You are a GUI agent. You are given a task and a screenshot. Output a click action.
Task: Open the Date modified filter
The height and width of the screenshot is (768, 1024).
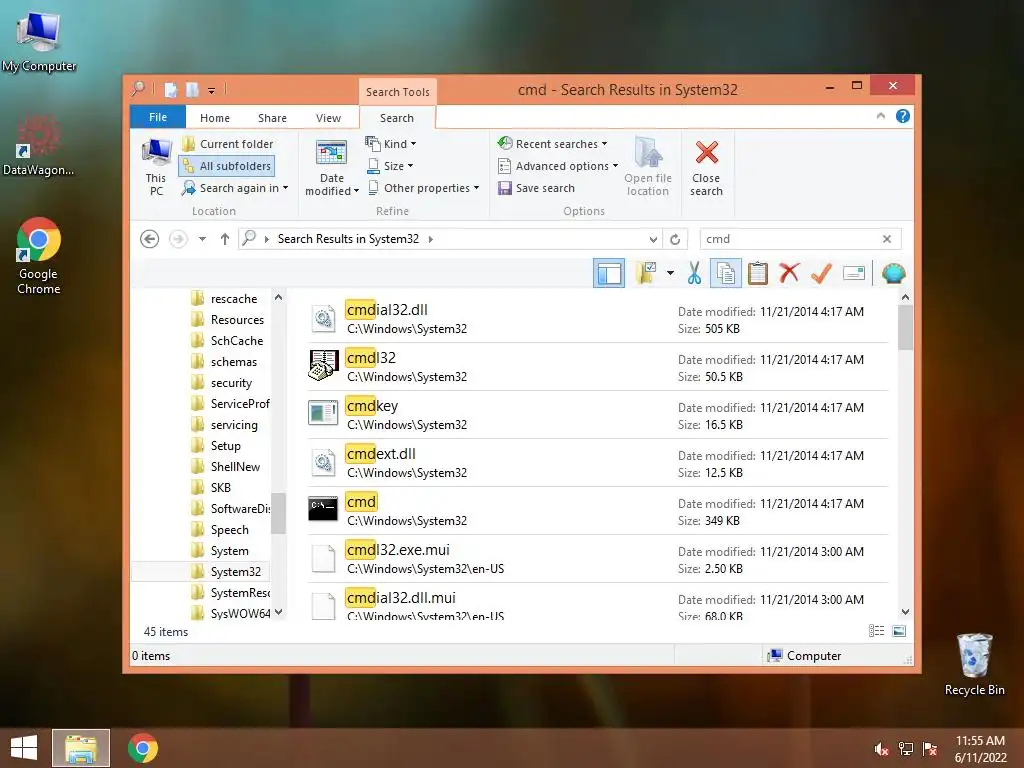tap(332, 167)
